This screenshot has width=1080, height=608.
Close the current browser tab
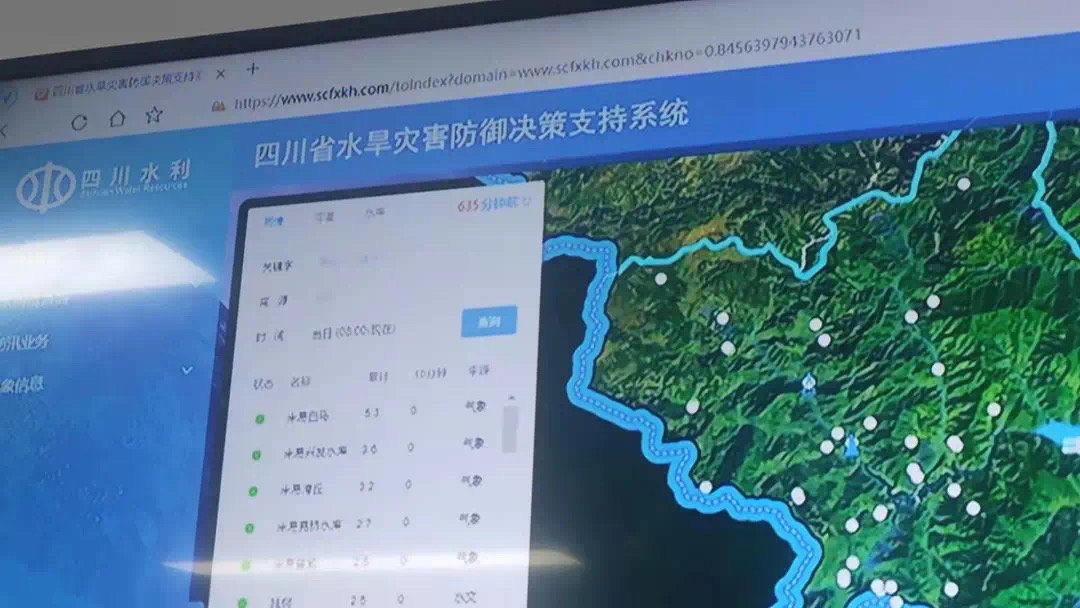220,74
